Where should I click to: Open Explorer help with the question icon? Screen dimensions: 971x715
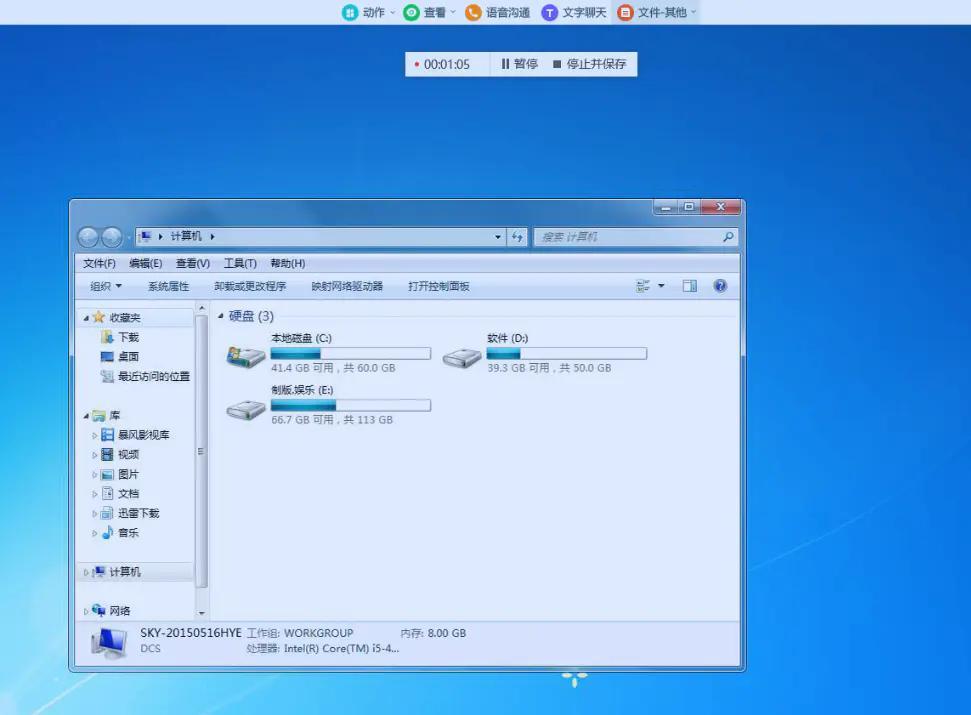[720, 286]
